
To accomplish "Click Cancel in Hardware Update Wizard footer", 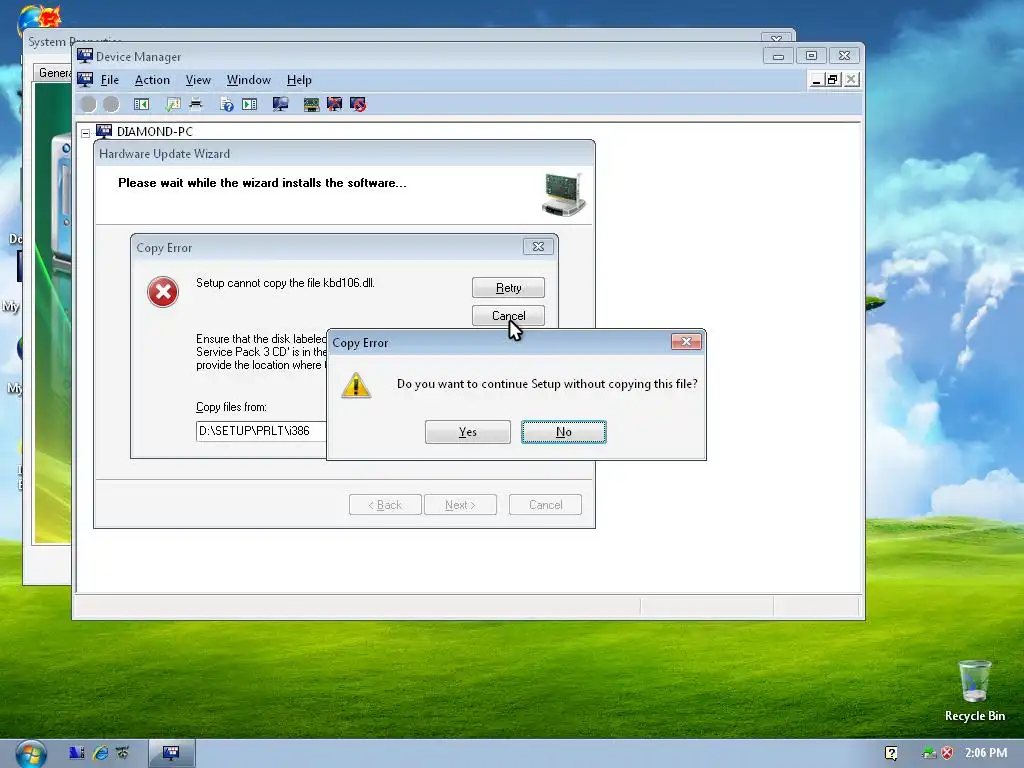I will click(x=545, y=505).
